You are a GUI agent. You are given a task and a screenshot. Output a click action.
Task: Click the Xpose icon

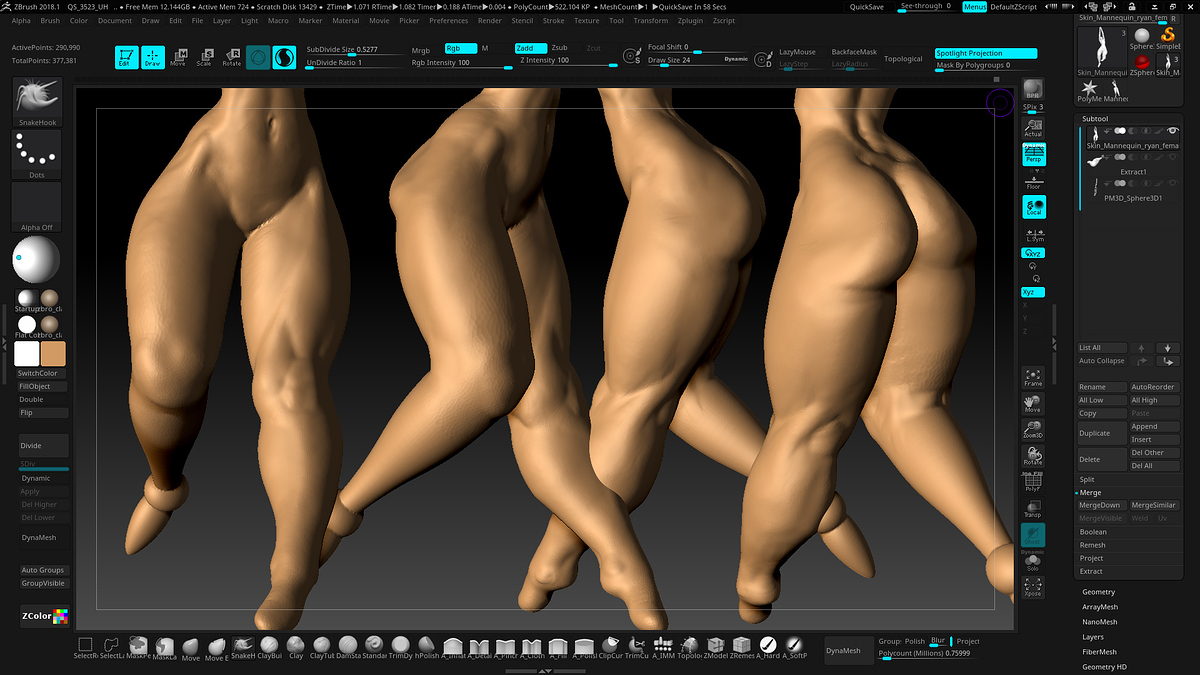coord(1033,587)
